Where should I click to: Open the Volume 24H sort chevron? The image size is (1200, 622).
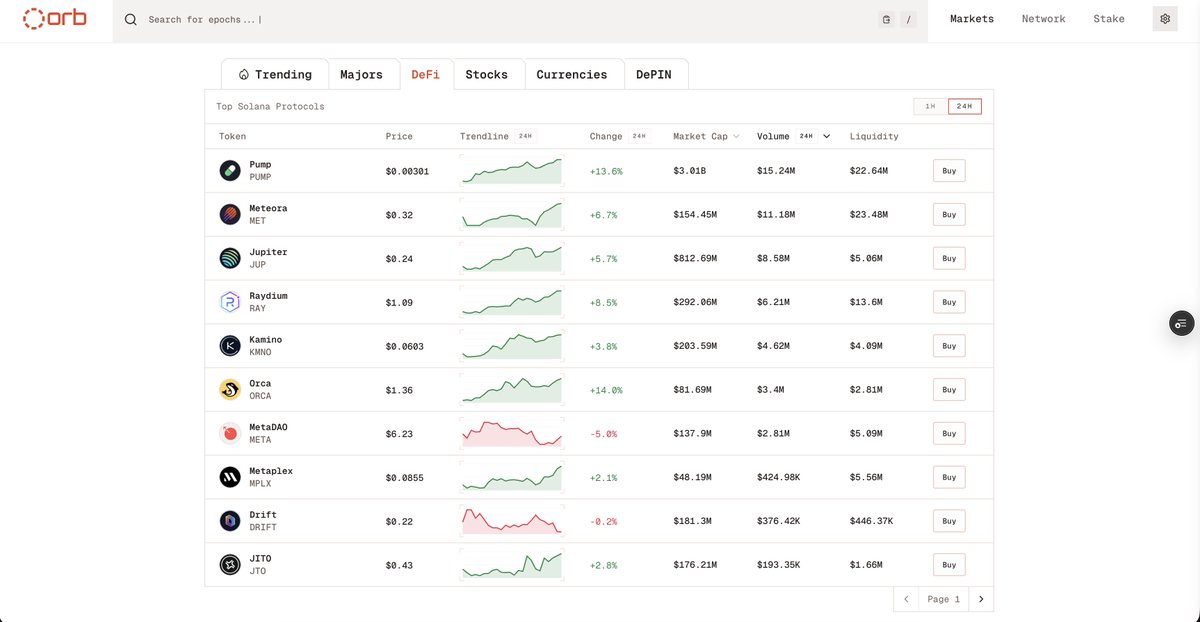pyautogui.click(x=827, y=136)
